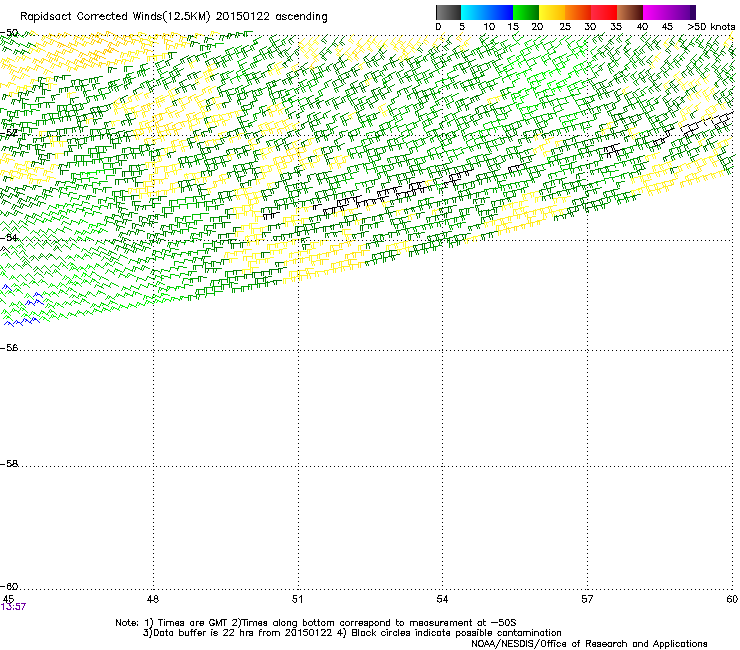Click the longitude axis label '48'
This screenshot has height=650, width=740.
[x=153, y=599]
